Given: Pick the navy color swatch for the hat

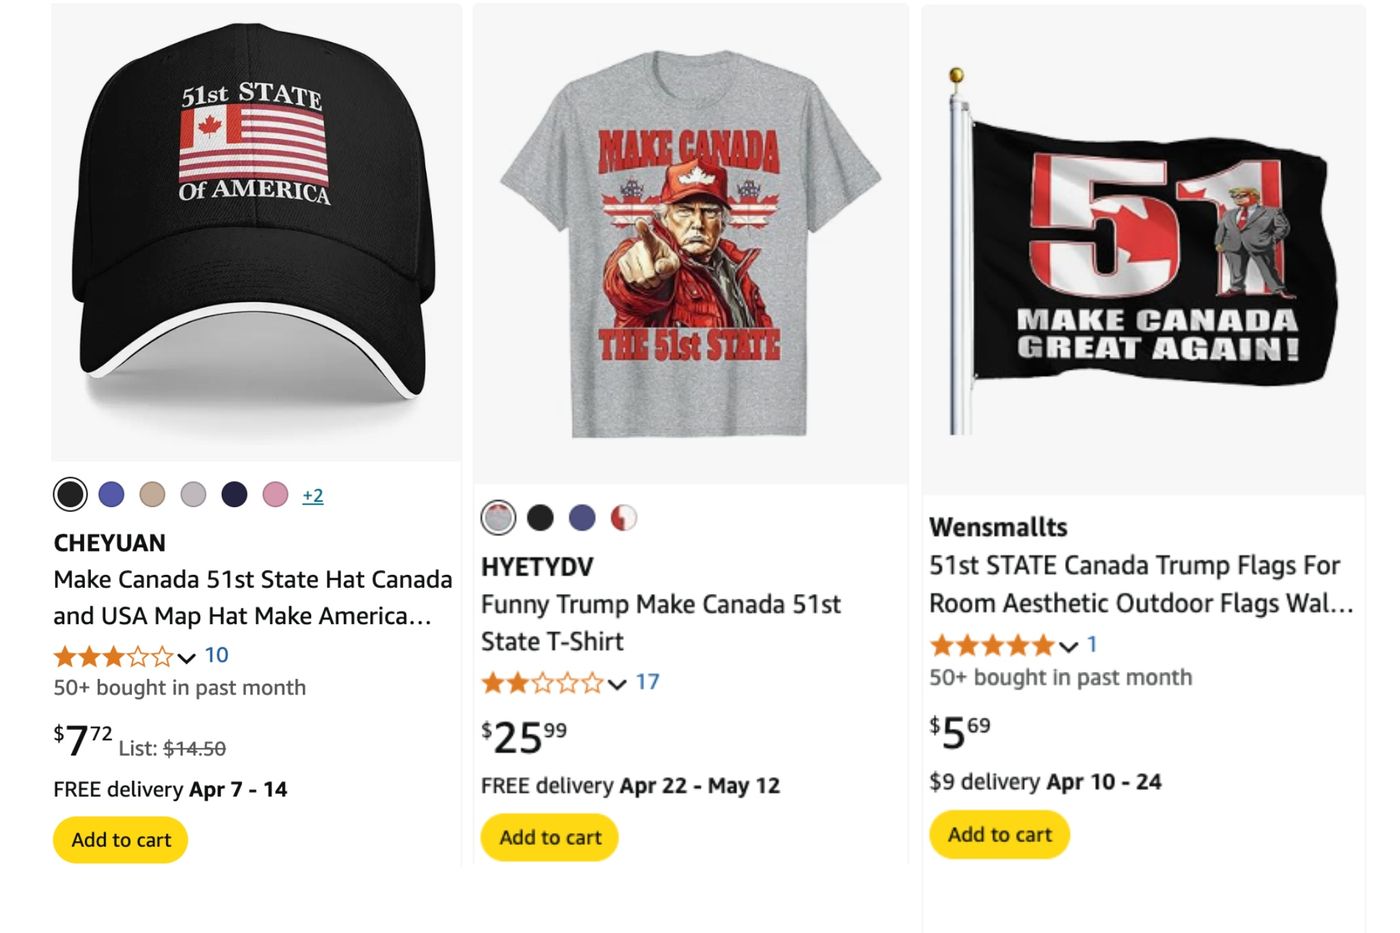Looking at the screenshot, I should pyautogui.click(x=234, y=494).
